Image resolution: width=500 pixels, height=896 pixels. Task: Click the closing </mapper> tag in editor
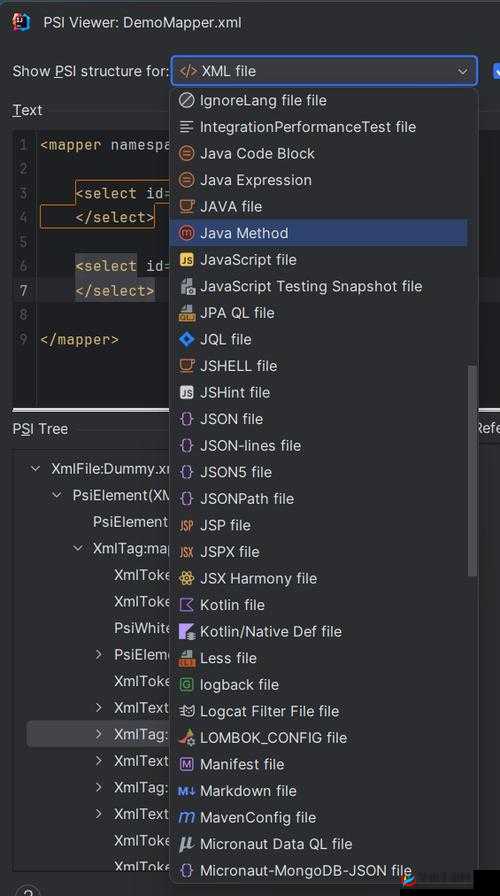tap(79, 339)
